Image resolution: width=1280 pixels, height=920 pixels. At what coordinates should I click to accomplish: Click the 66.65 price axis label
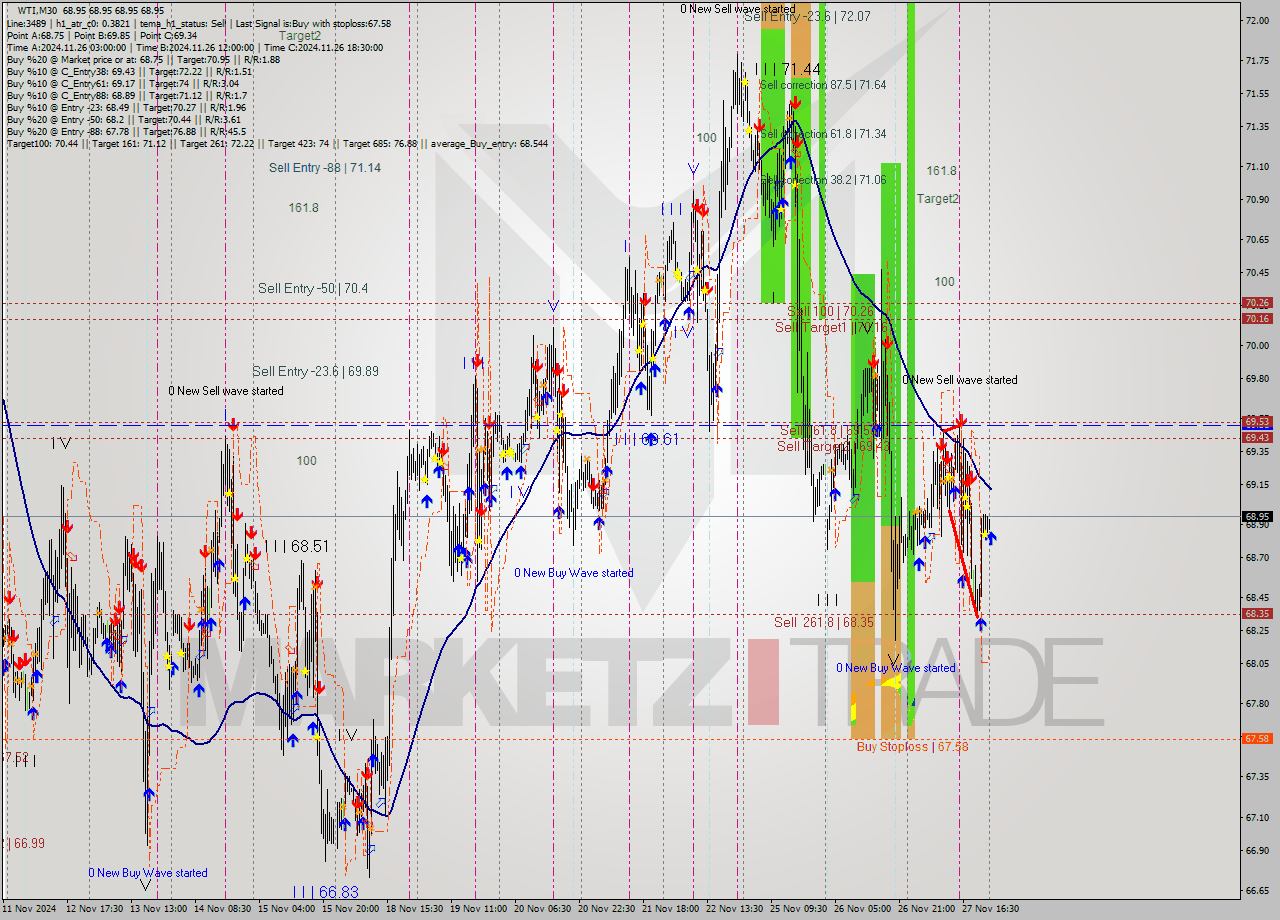1257,890
